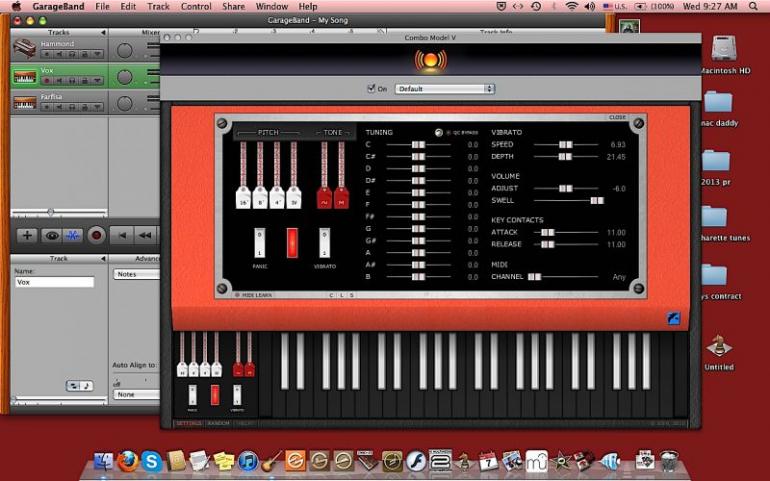The image size is (770, 481).
Task: Open the Macintosh HD desktop drive
Action: click(x=724, y=49)
